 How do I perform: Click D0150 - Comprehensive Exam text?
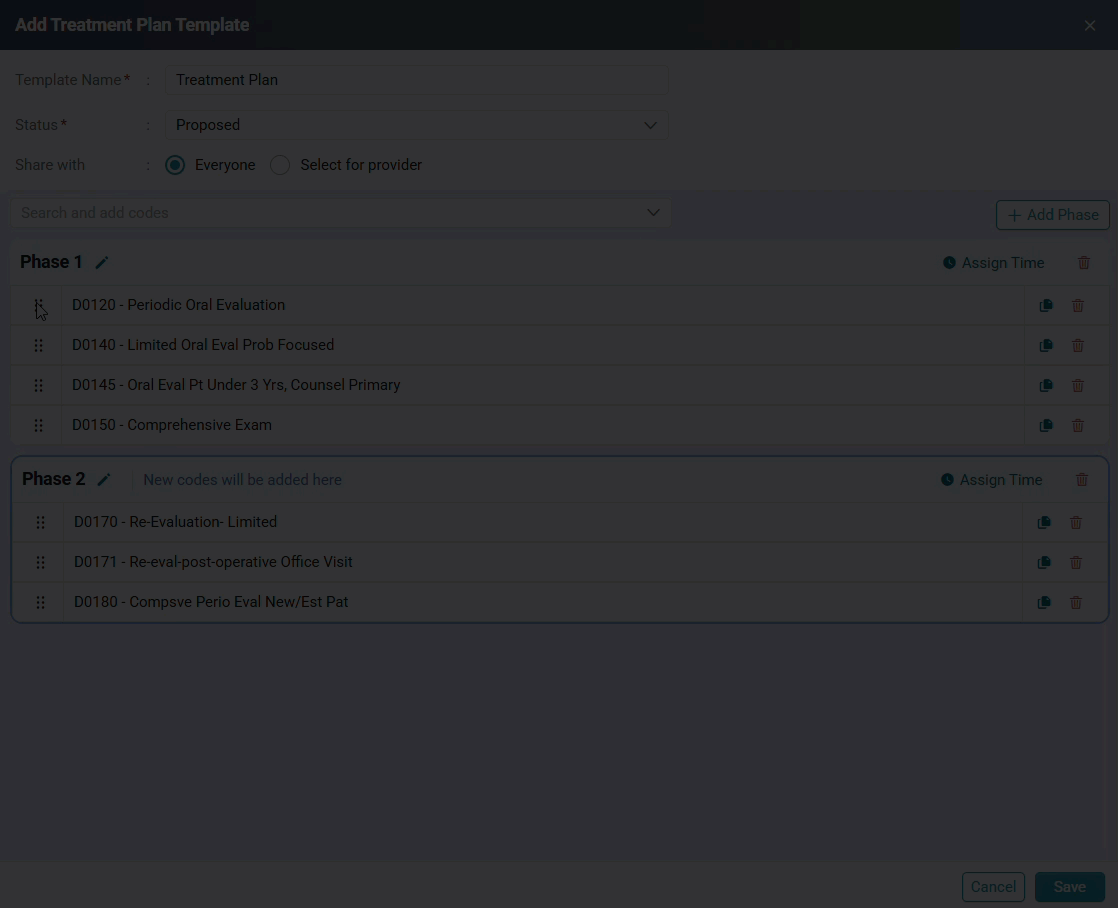(x=172, y=424)
